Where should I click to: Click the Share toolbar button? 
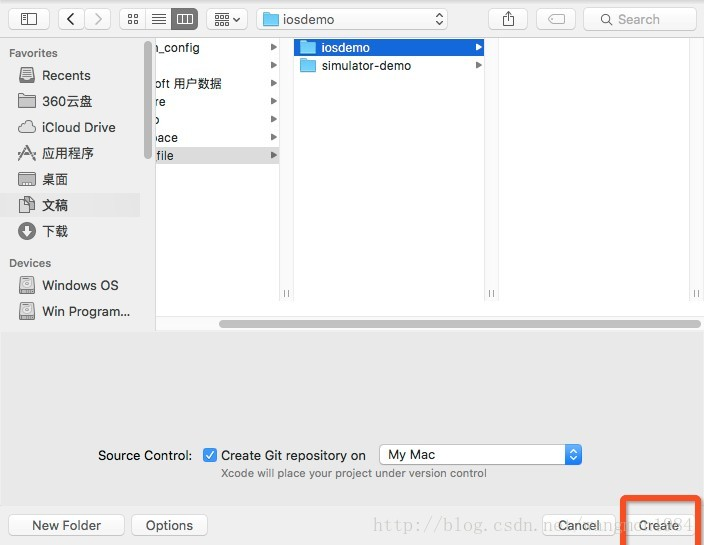(x=508, y=19)
